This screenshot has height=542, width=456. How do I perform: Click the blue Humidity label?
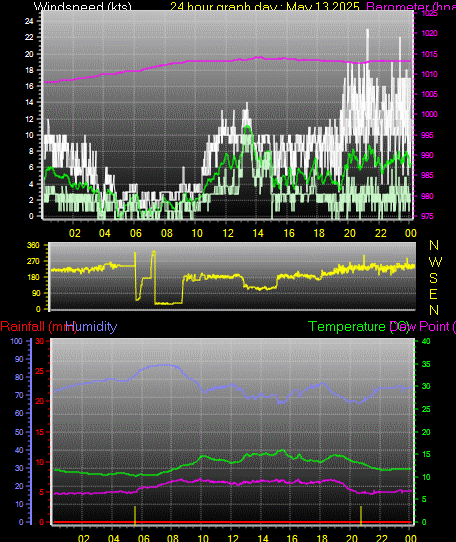tap(91, 327)
